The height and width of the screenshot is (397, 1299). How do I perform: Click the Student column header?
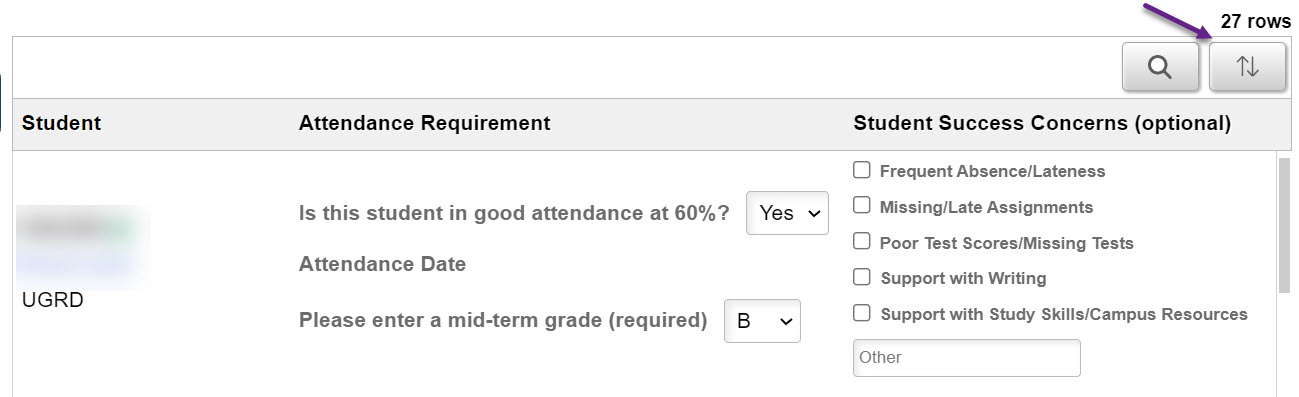tap(61, 124)
